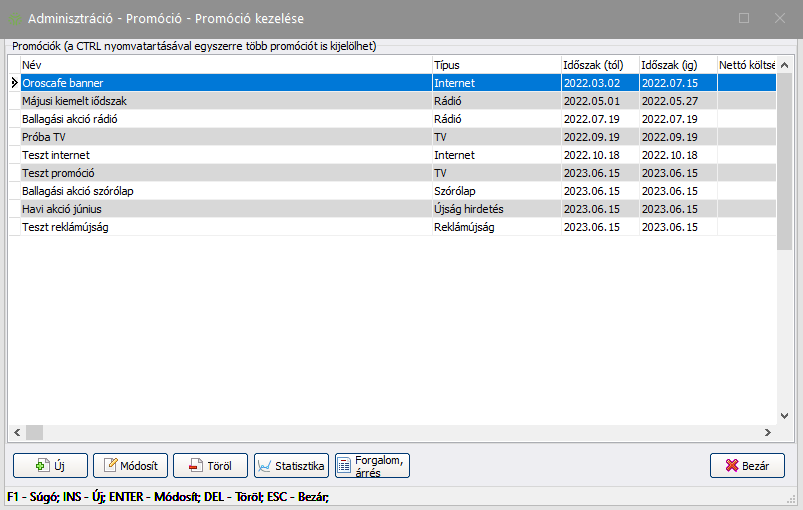Click the Új (new) promotion button
803x510 pixels.
coord(50,466)
